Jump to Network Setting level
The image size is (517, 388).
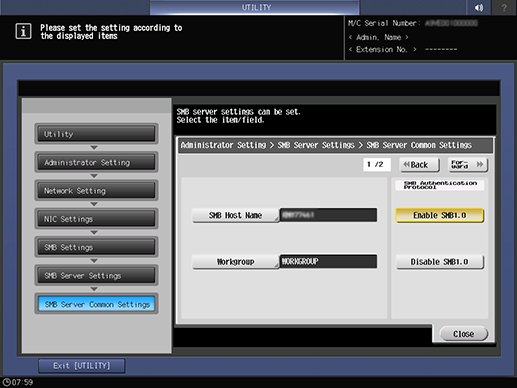pos(96,191)
